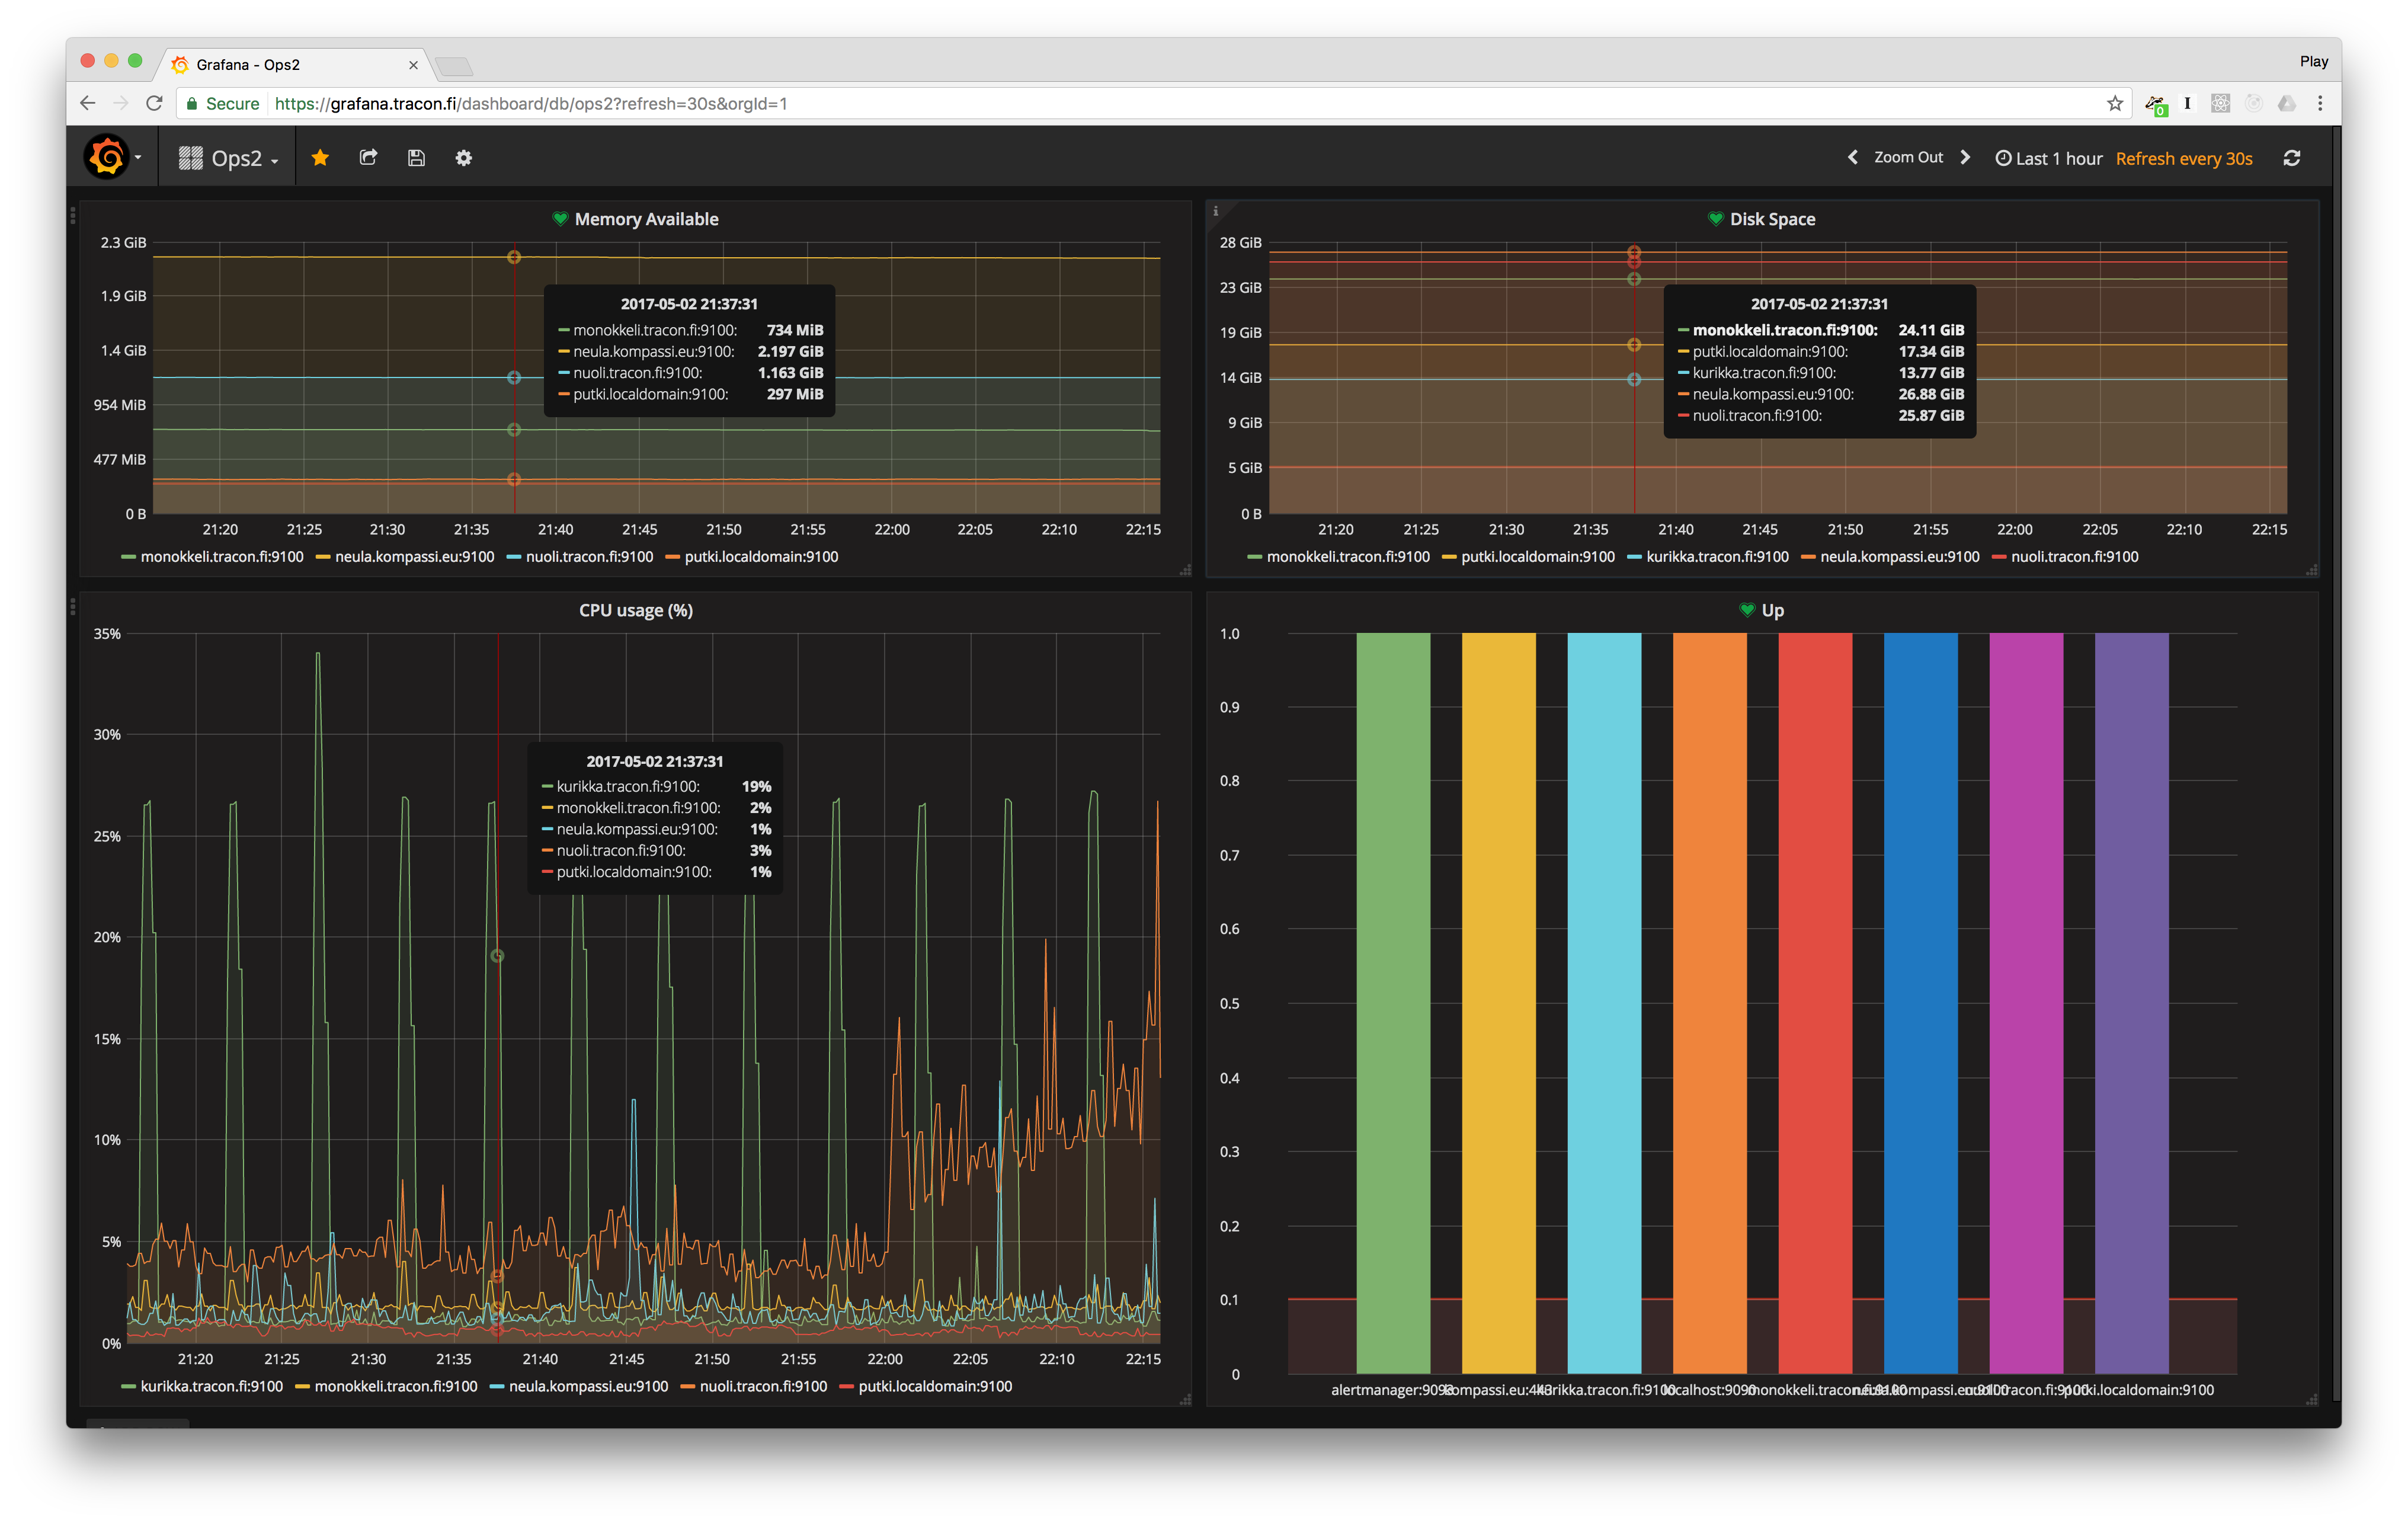Click the light blue kurikka bar in Up chart
The width and height of the screenshot is (2408, 1523).
(x=1604, y=1003)
